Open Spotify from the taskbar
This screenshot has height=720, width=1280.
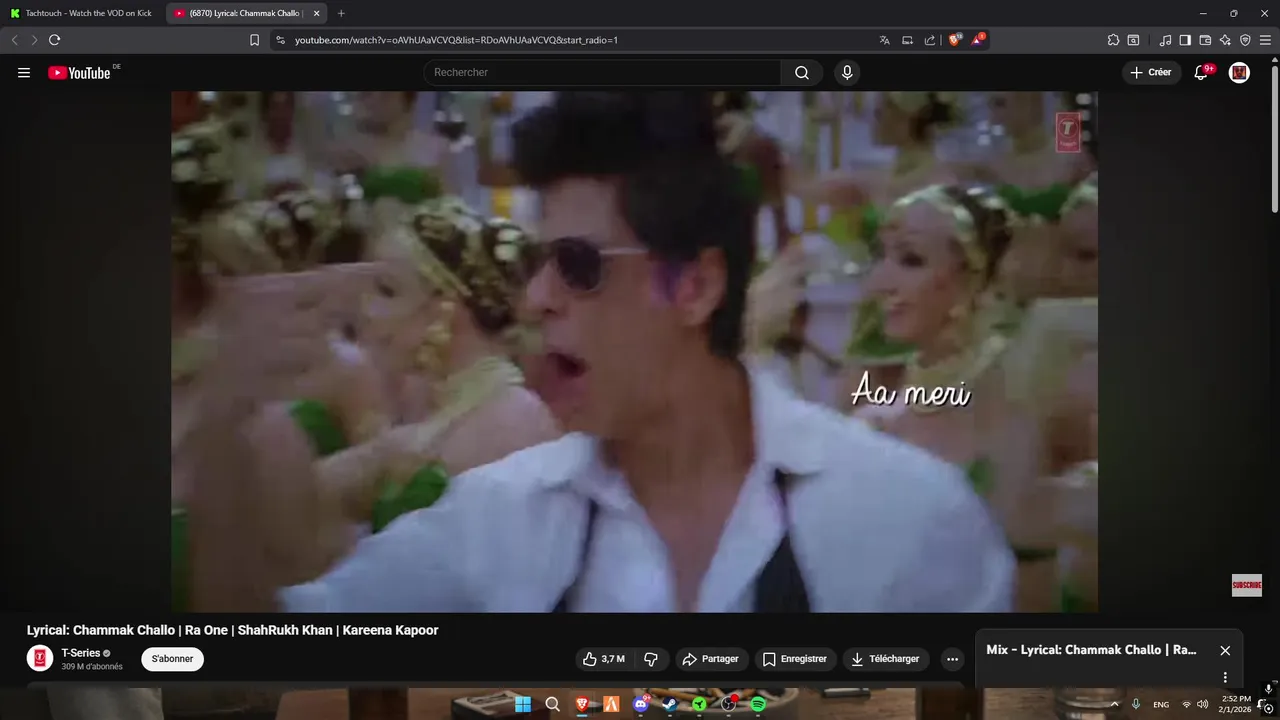758,704
